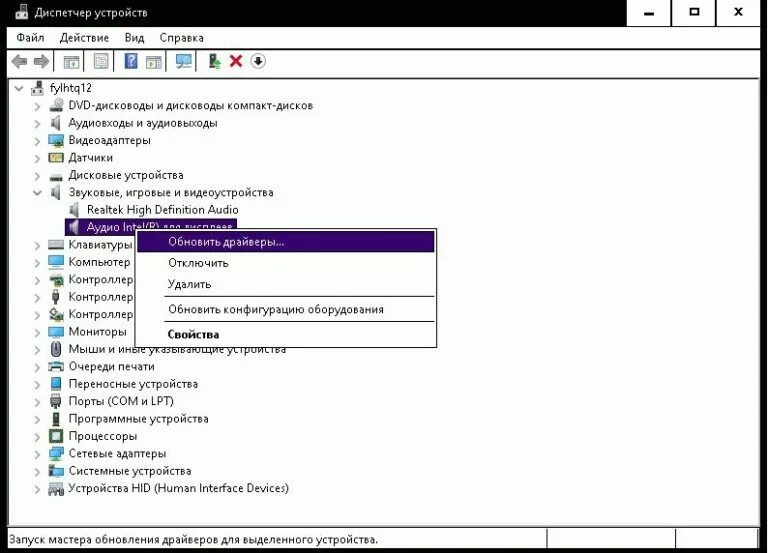Screen dimensions: 768x553
Task: Choose Обновить драйверы... in context menu
Action: [286, 241]
